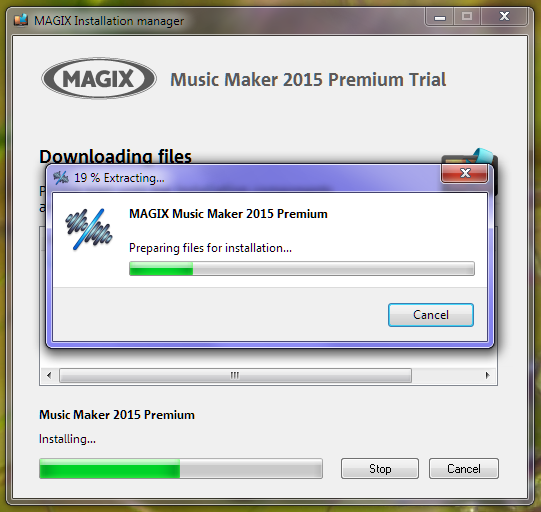Click the MAGIX oval logo
This screenshot has height=512, width=541.
pyautogui.click(x=99, y=78)
